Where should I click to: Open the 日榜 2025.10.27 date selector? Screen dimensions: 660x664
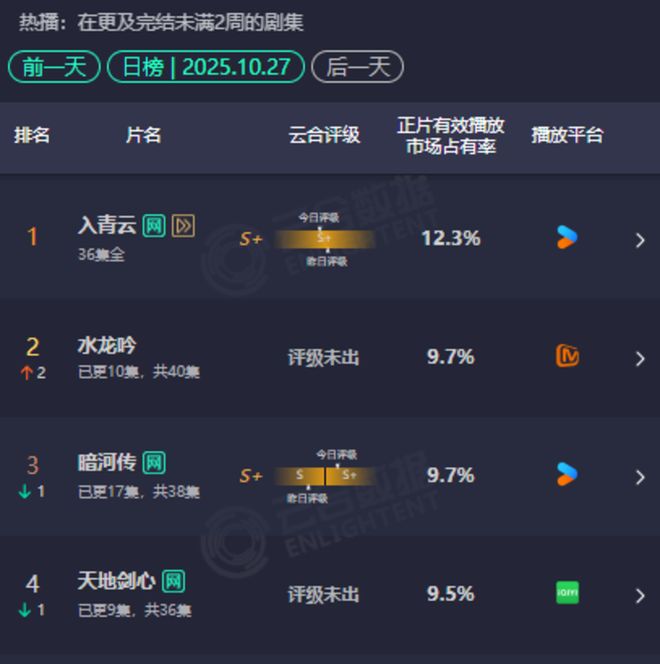pyautogui.click(x=206, y=67)
